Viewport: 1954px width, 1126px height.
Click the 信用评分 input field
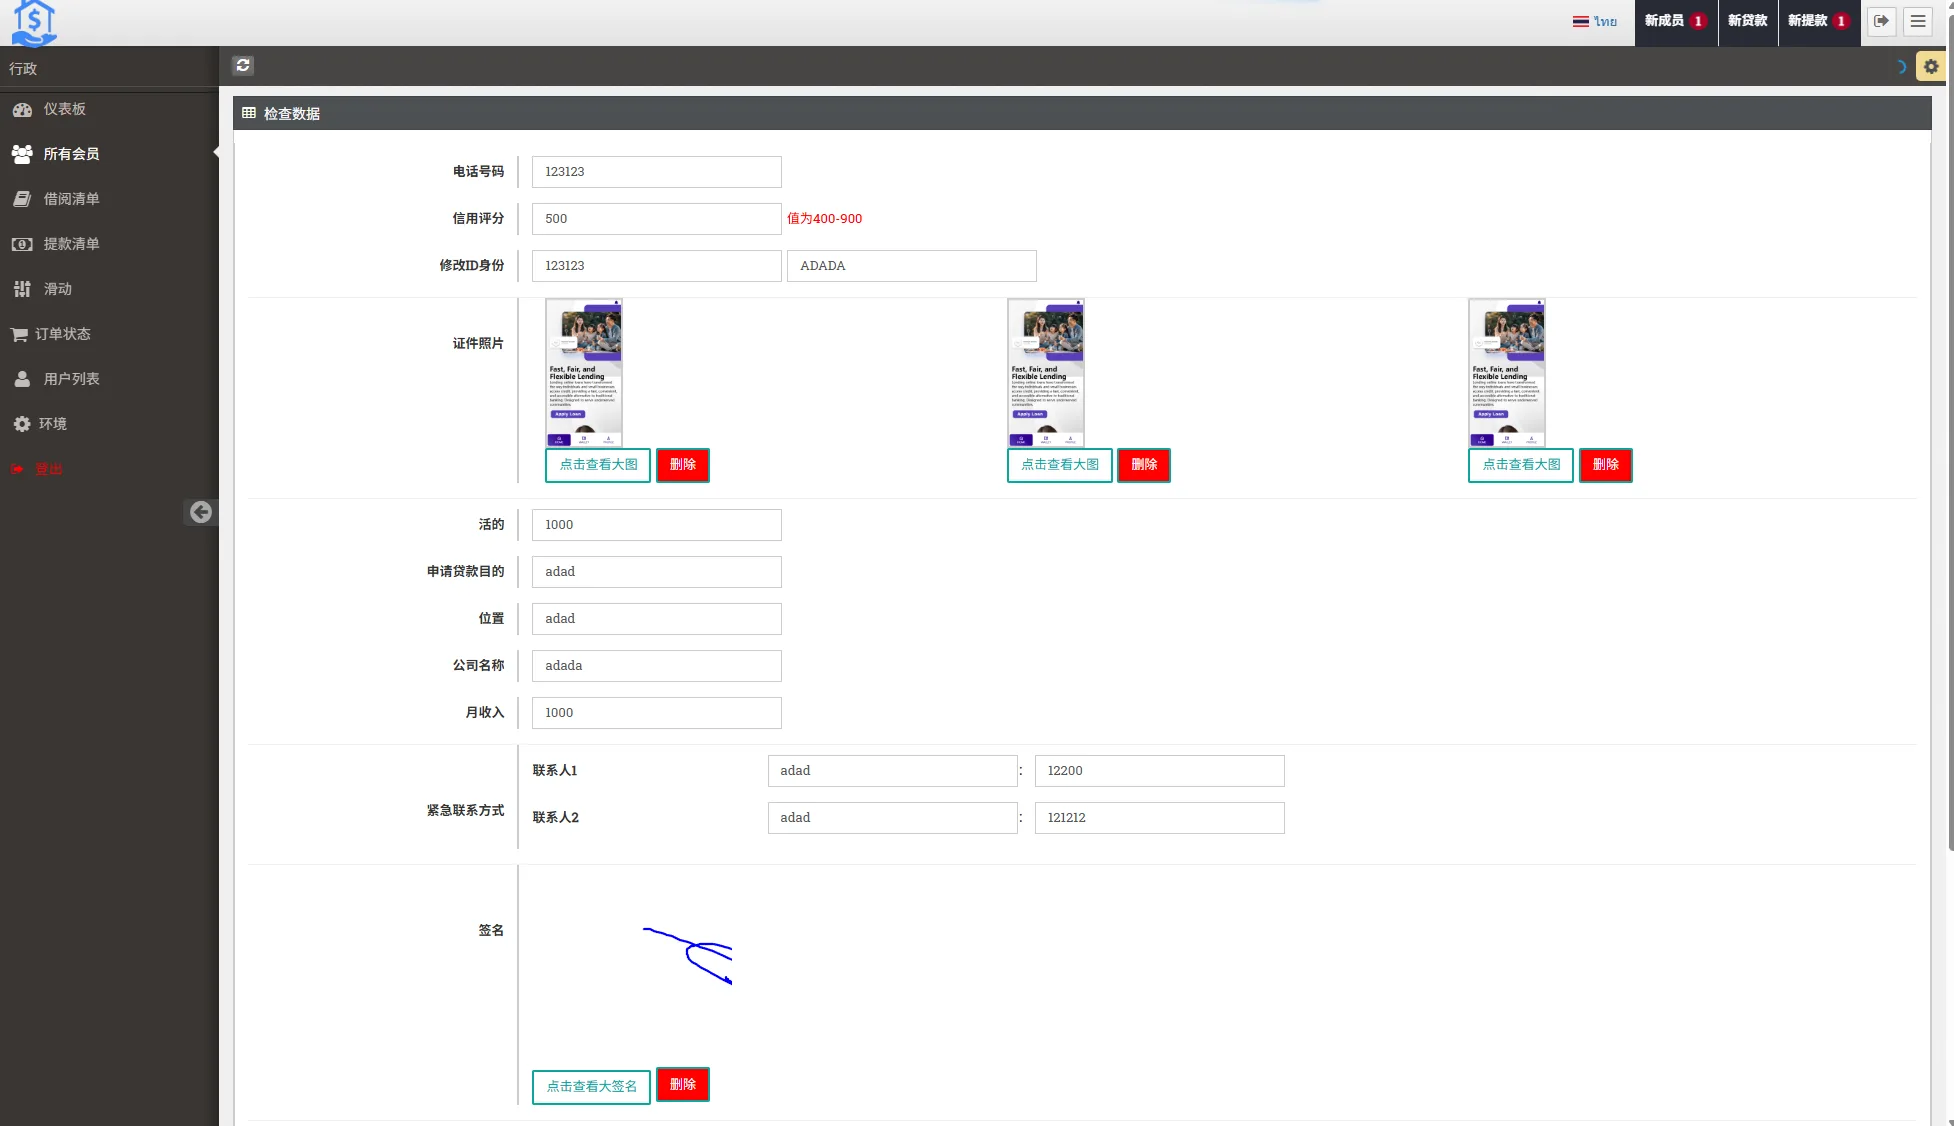coord(656,219)
